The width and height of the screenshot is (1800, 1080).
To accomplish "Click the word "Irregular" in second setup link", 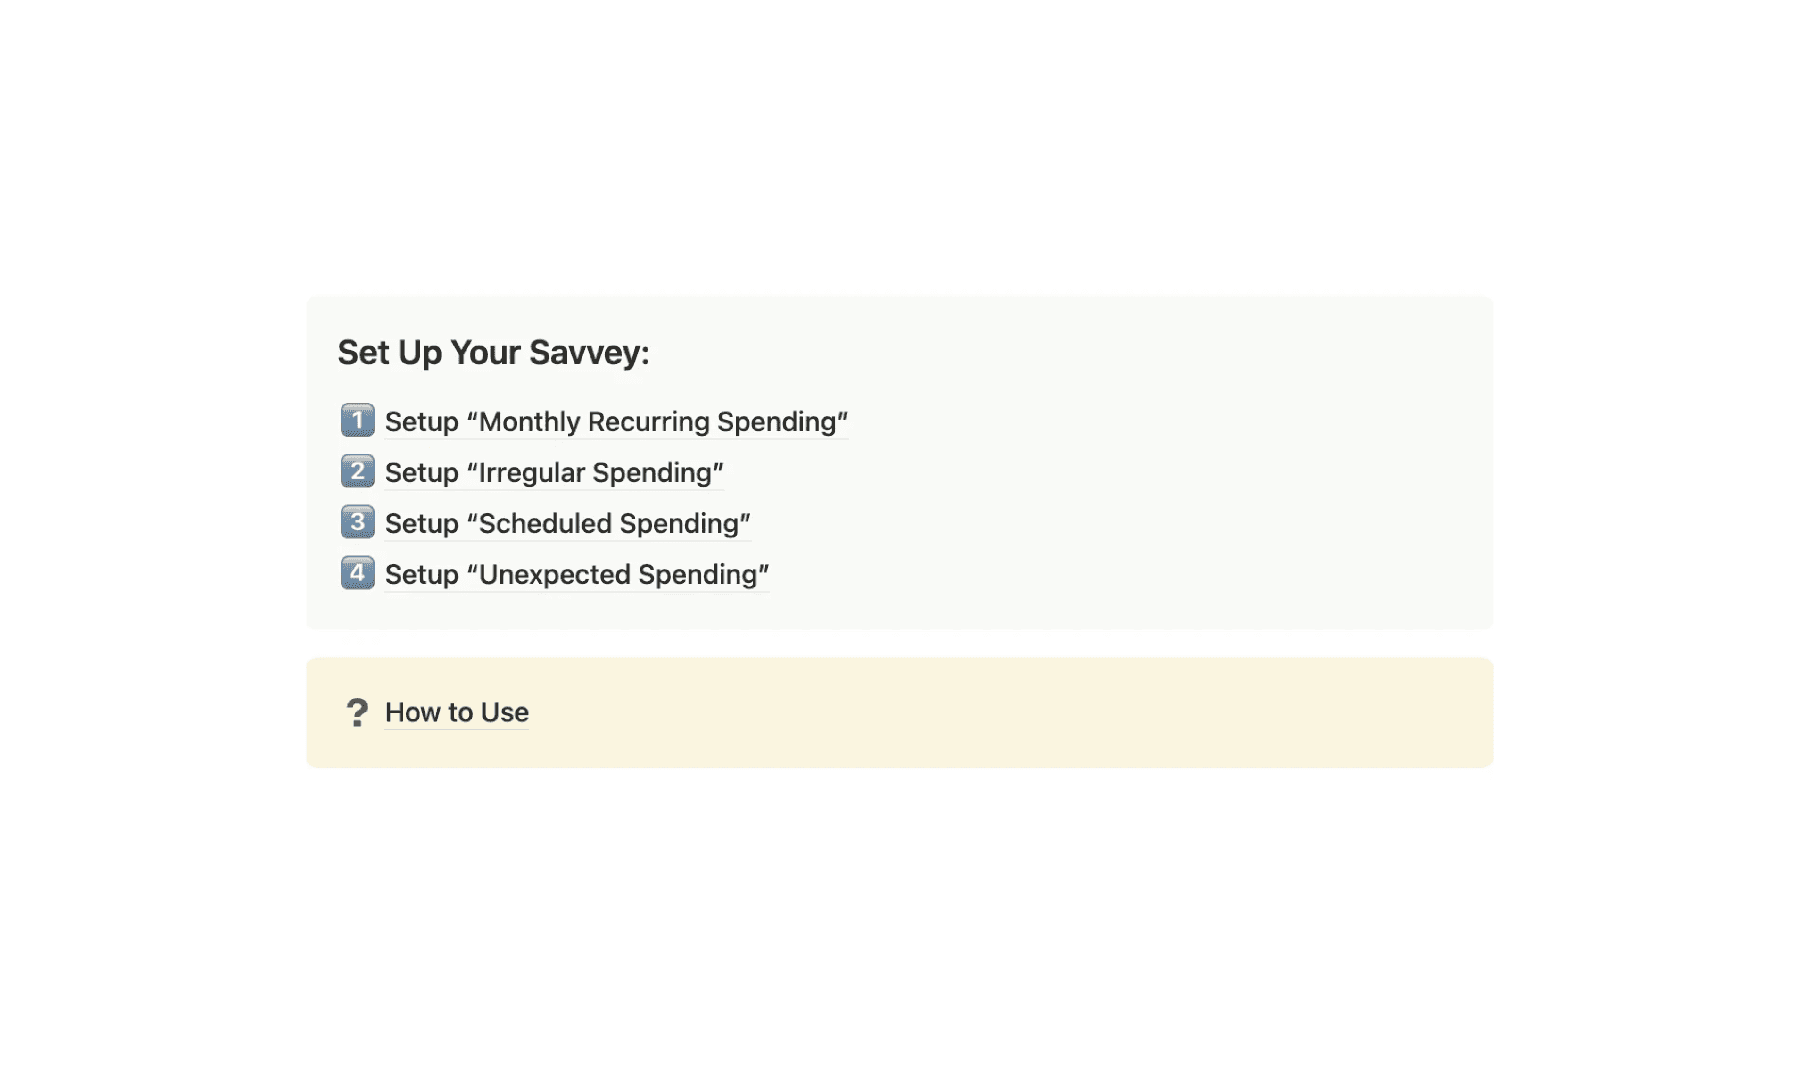I will tap(531, 473).
